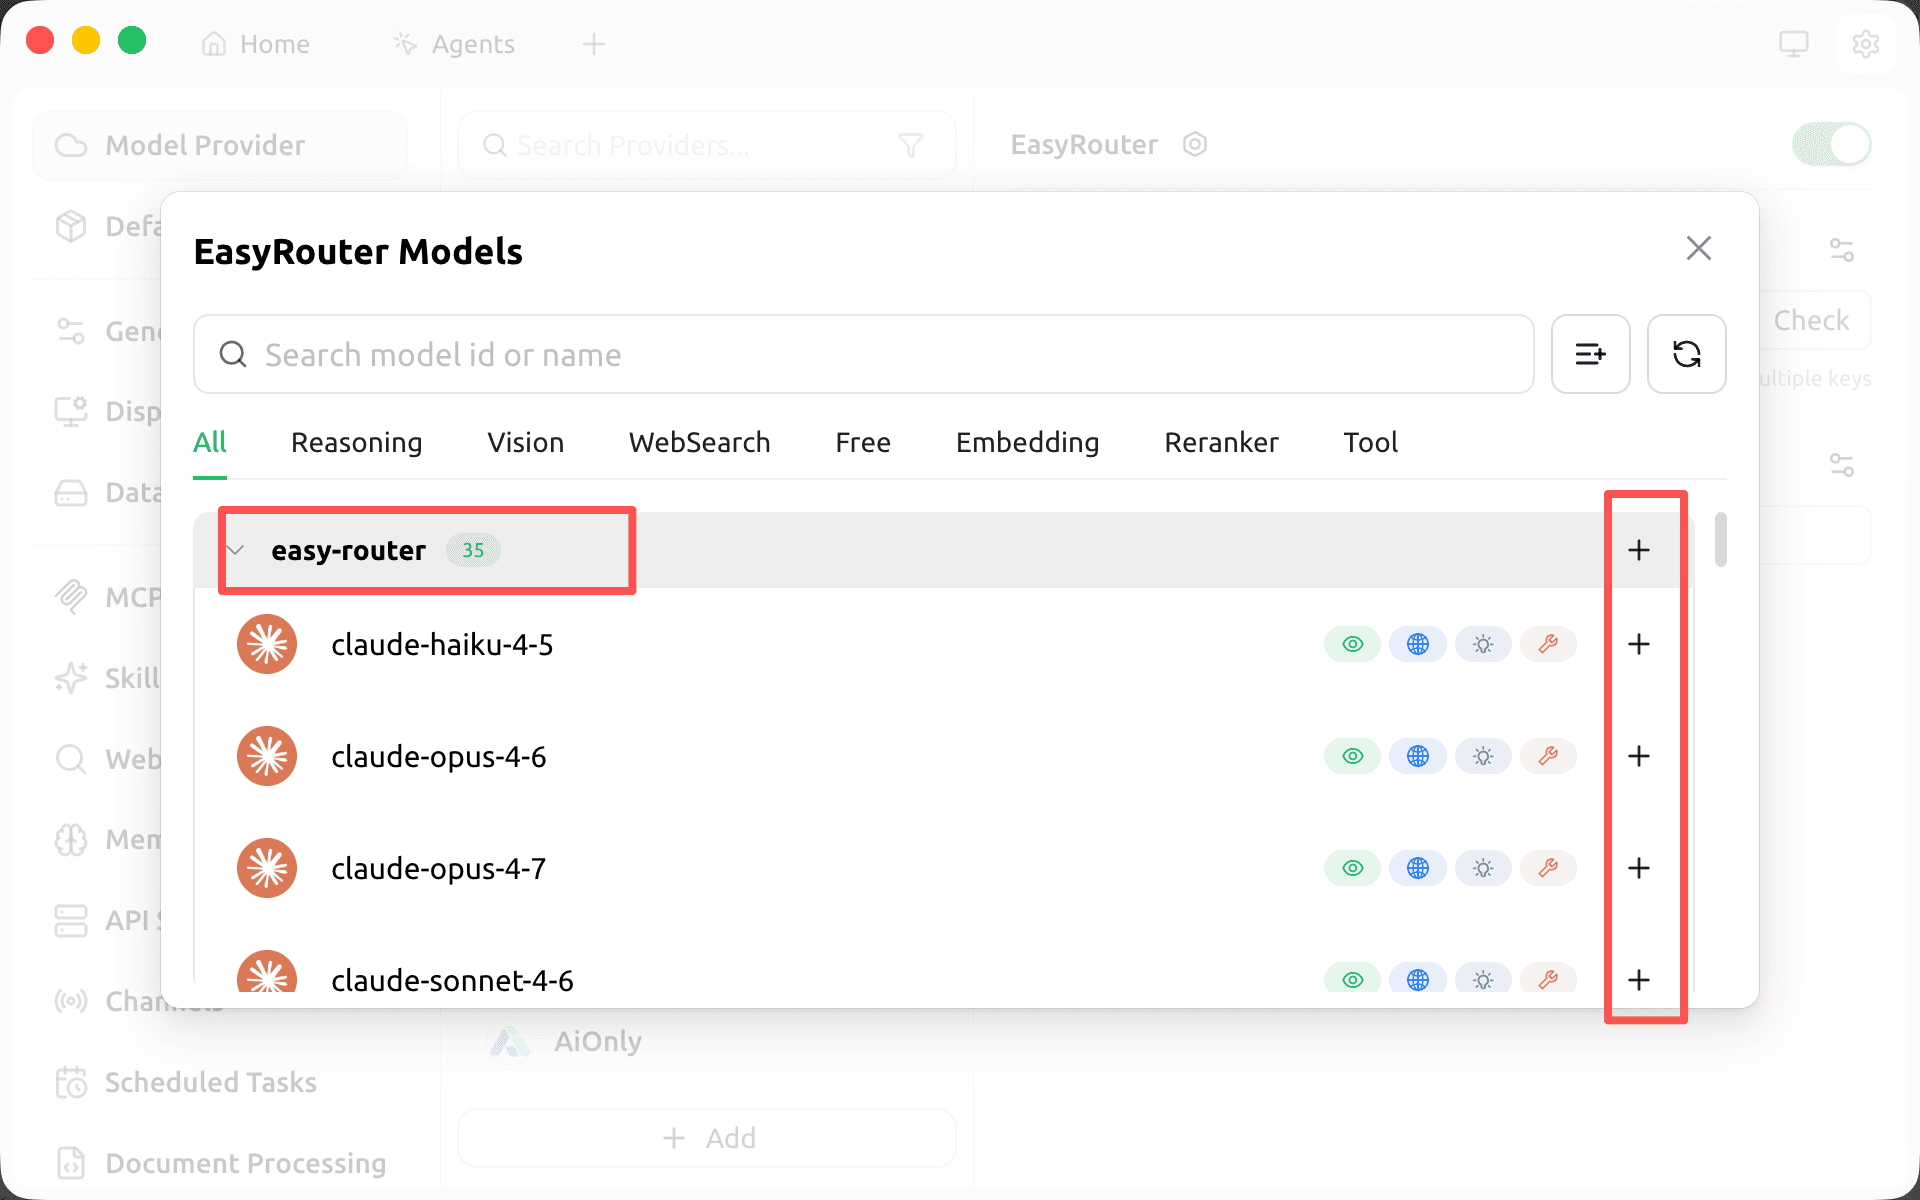Open a new tab with plus
This screenshot has width=1920, height=1200.
point(594,44)
